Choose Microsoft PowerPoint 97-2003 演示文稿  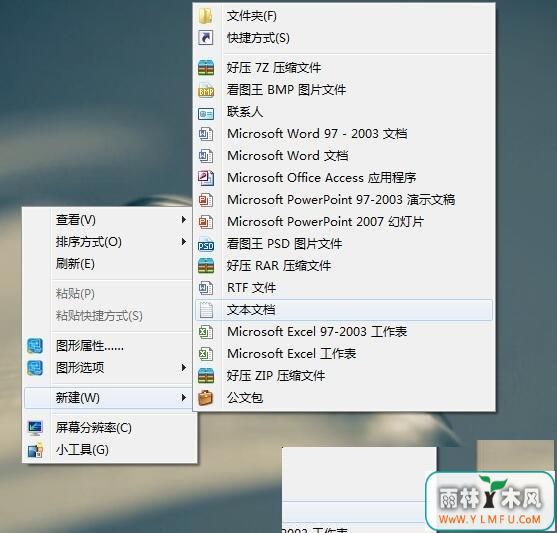click(341, 200)
